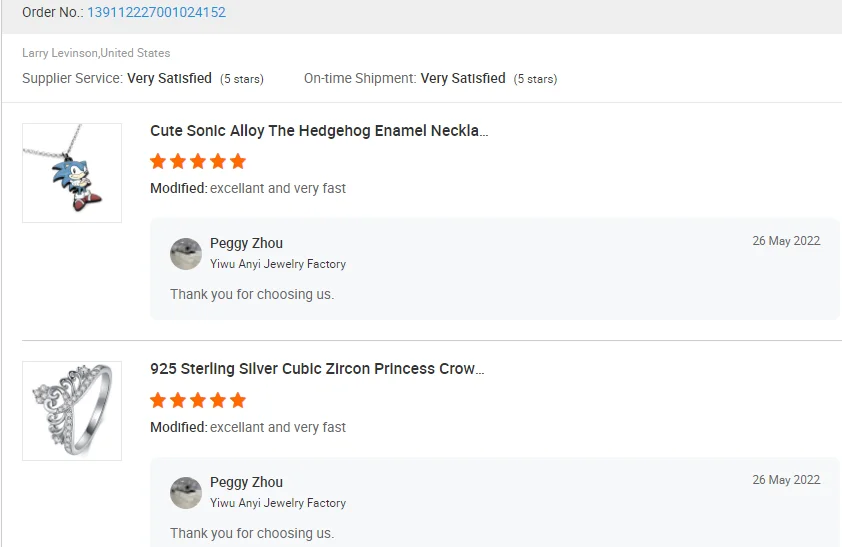The width and height of the screenshot is (842, 547).
Task: Click the third star of the Sonic necklace rating
Action: 198,161
